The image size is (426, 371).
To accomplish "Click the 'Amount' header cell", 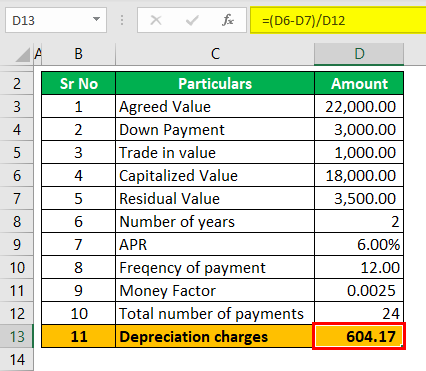I will point(359,83).
